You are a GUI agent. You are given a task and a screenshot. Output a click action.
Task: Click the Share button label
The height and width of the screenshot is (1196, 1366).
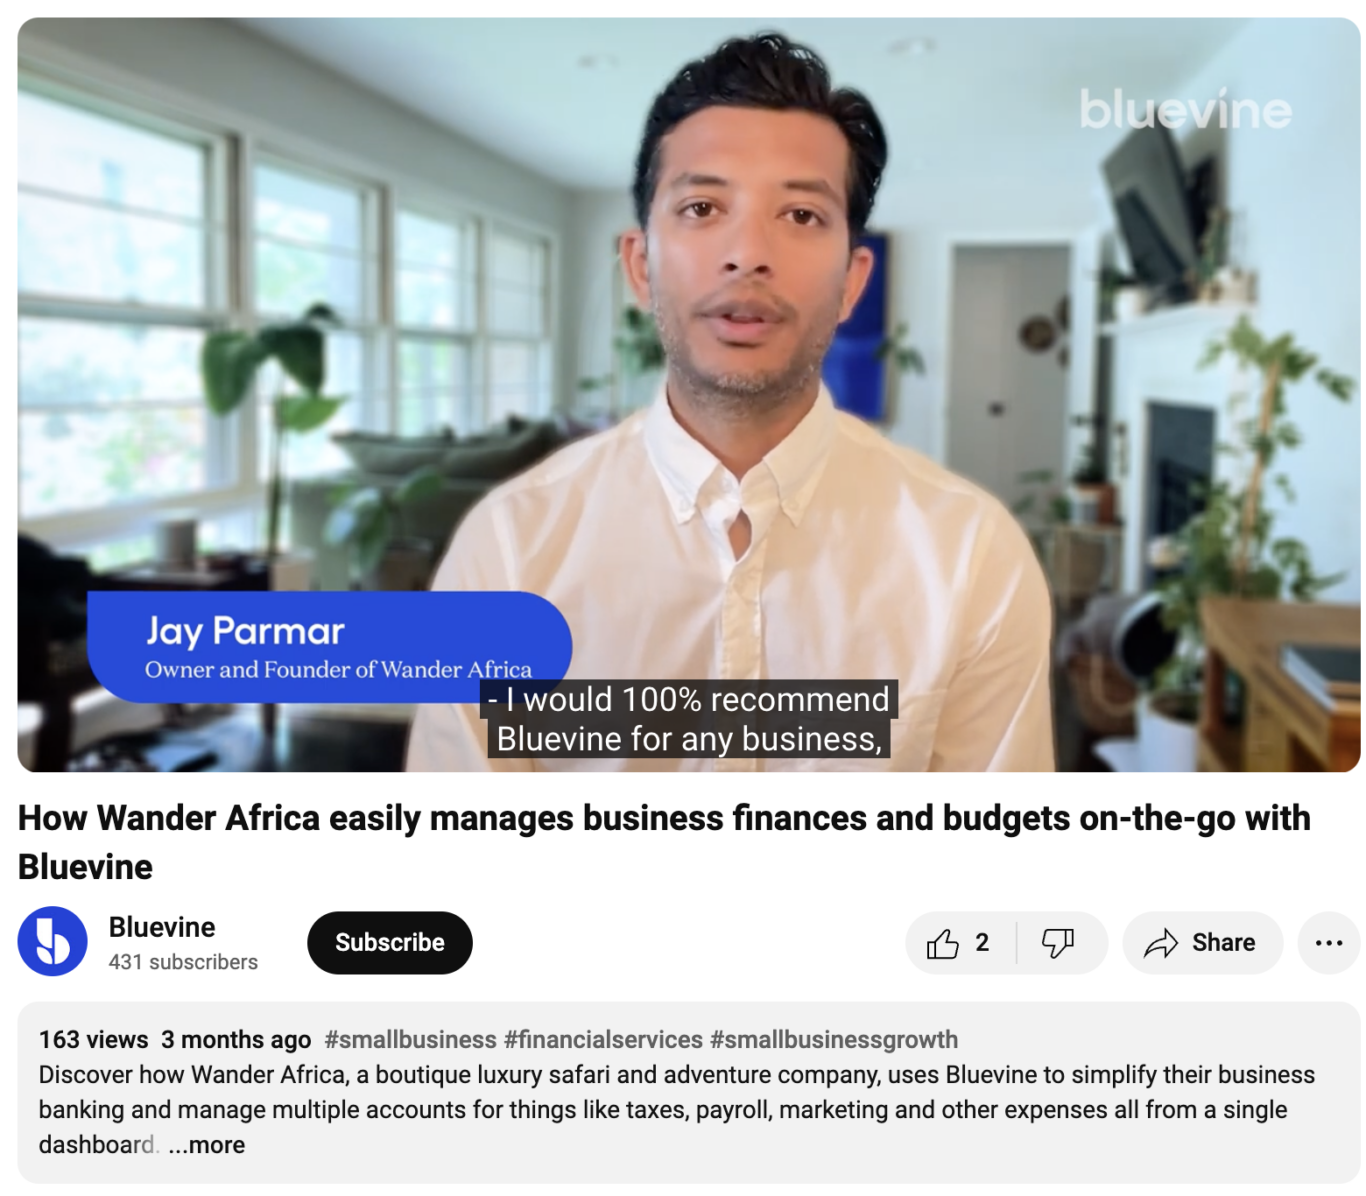tap(1223, 943)
